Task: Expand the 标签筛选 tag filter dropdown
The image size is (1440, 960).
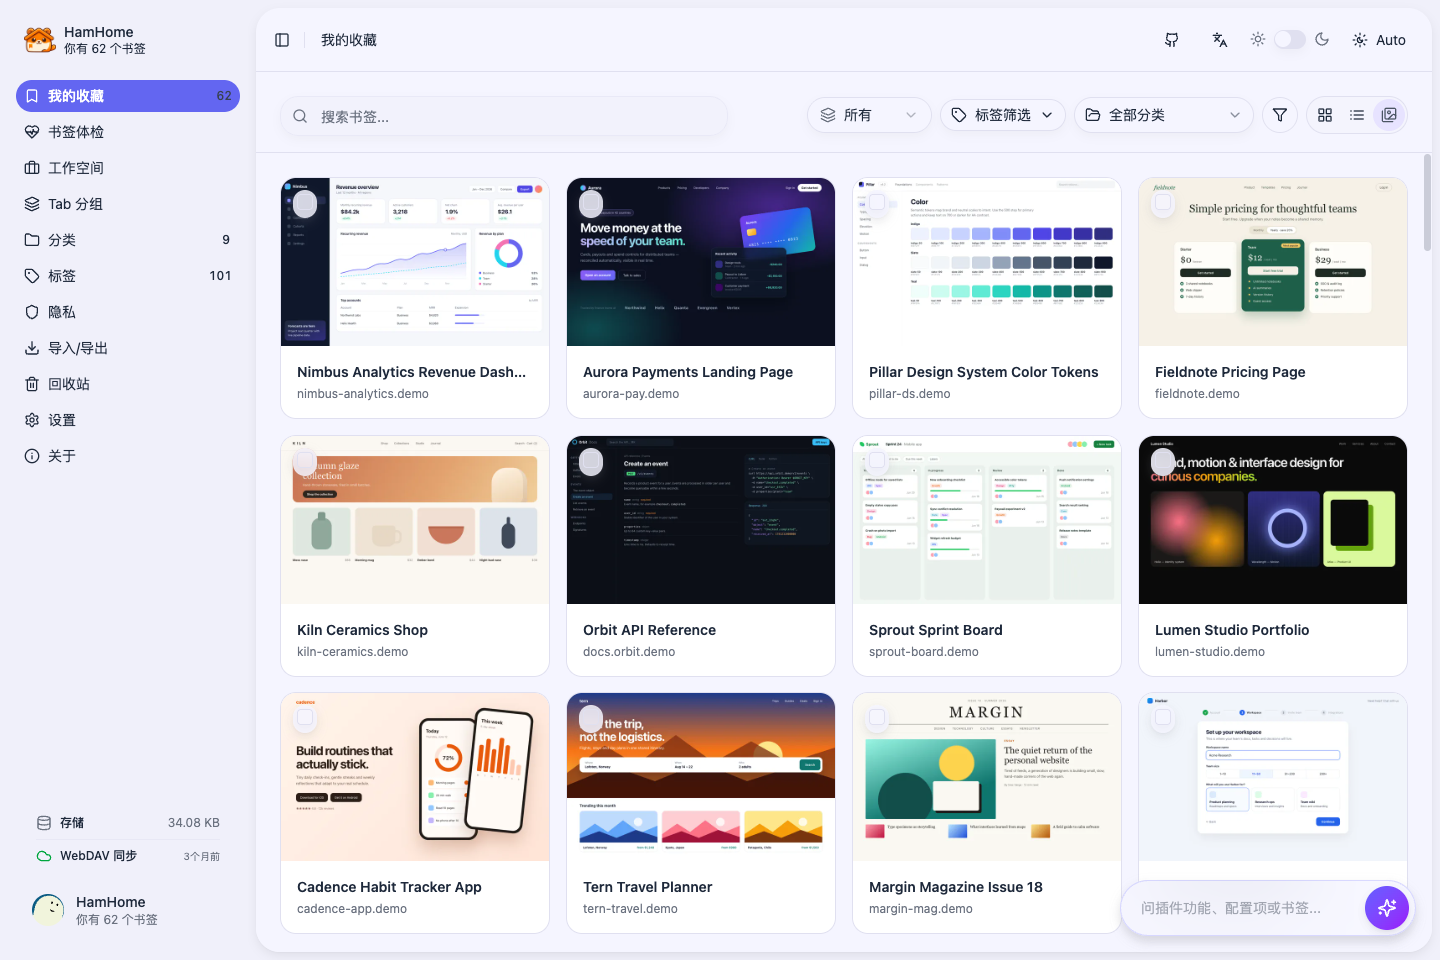Action: (x=1002, y=115)
